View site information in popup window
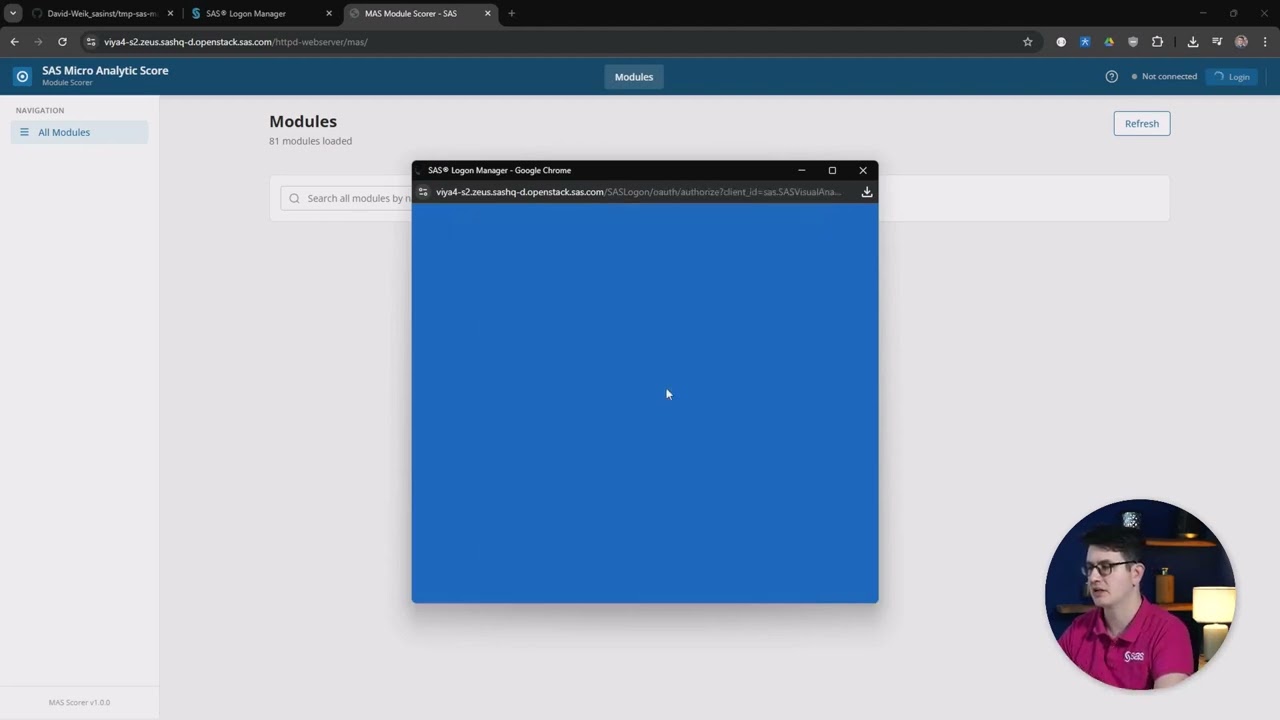1280x720 pixels. (x=423, y=192)
